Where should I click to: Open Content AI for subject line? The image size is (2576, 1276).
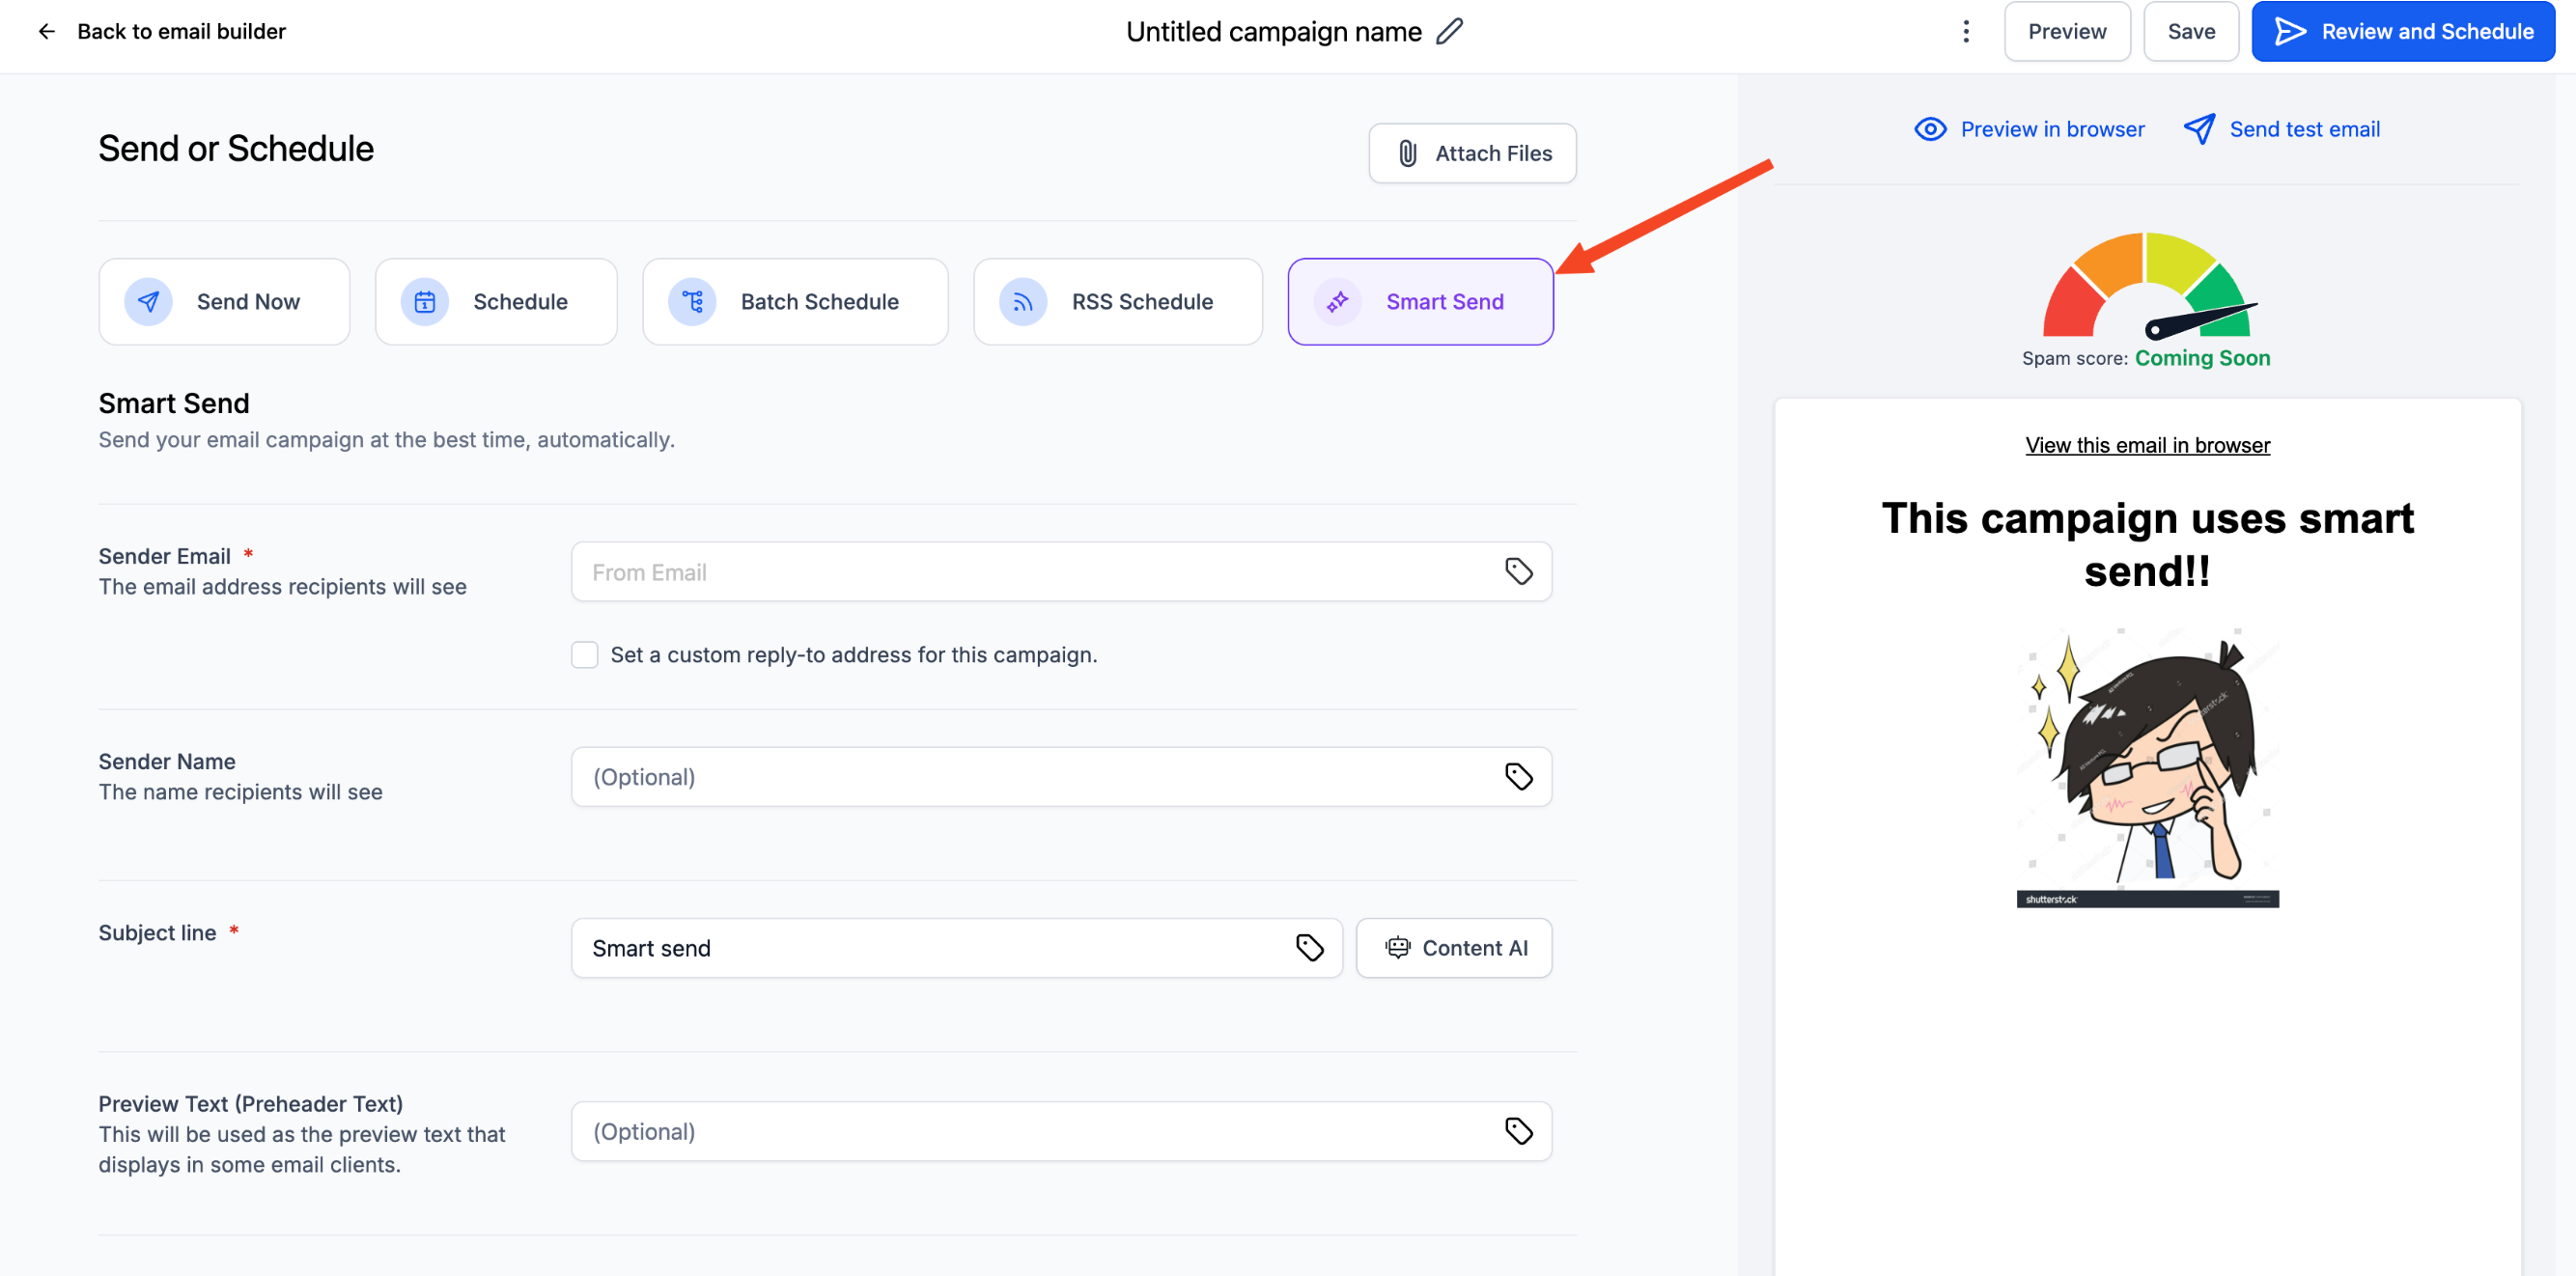pyautogui.click(x=1453, y=947)
